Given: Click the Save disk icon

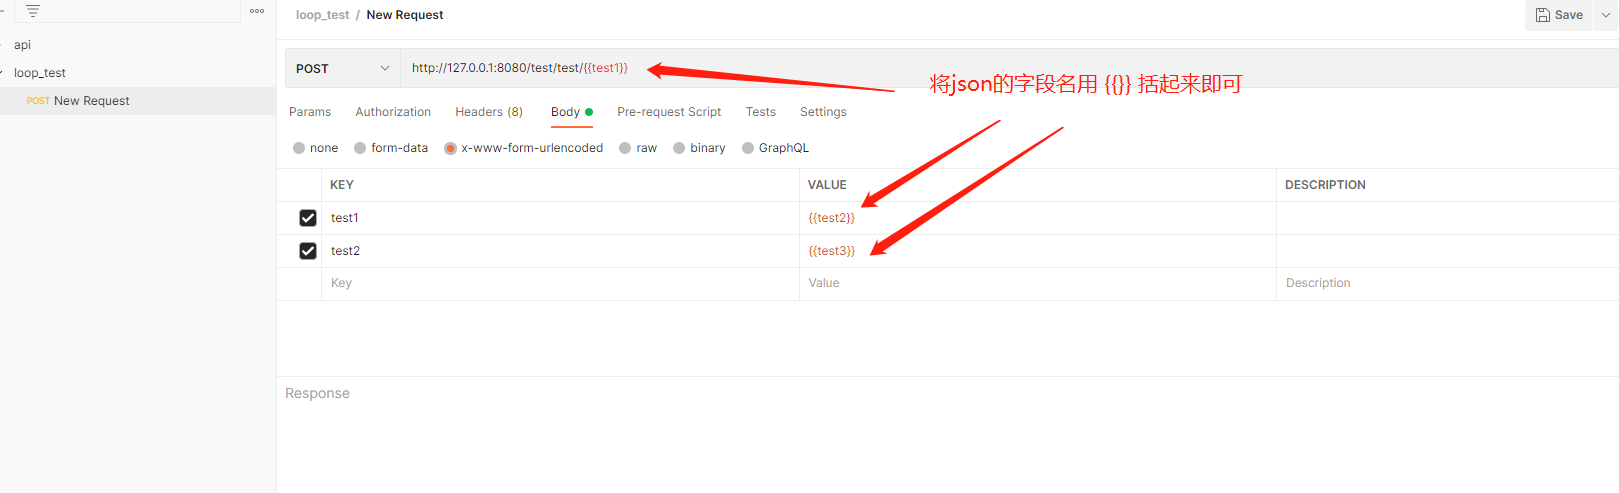Looking at the screenshot, I should 1543,15.
